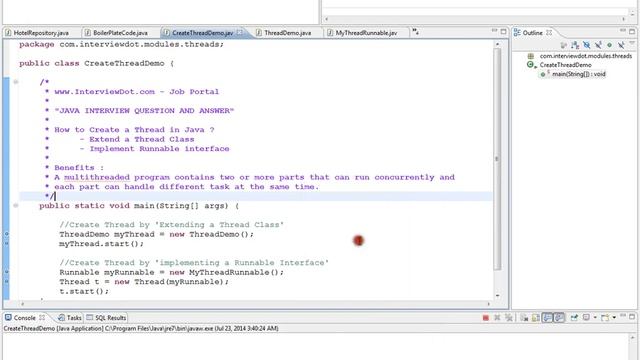The height and width of the screenshot is (360, 640).
Task: Toggle Pin Console
Action: tap(574, 317)
